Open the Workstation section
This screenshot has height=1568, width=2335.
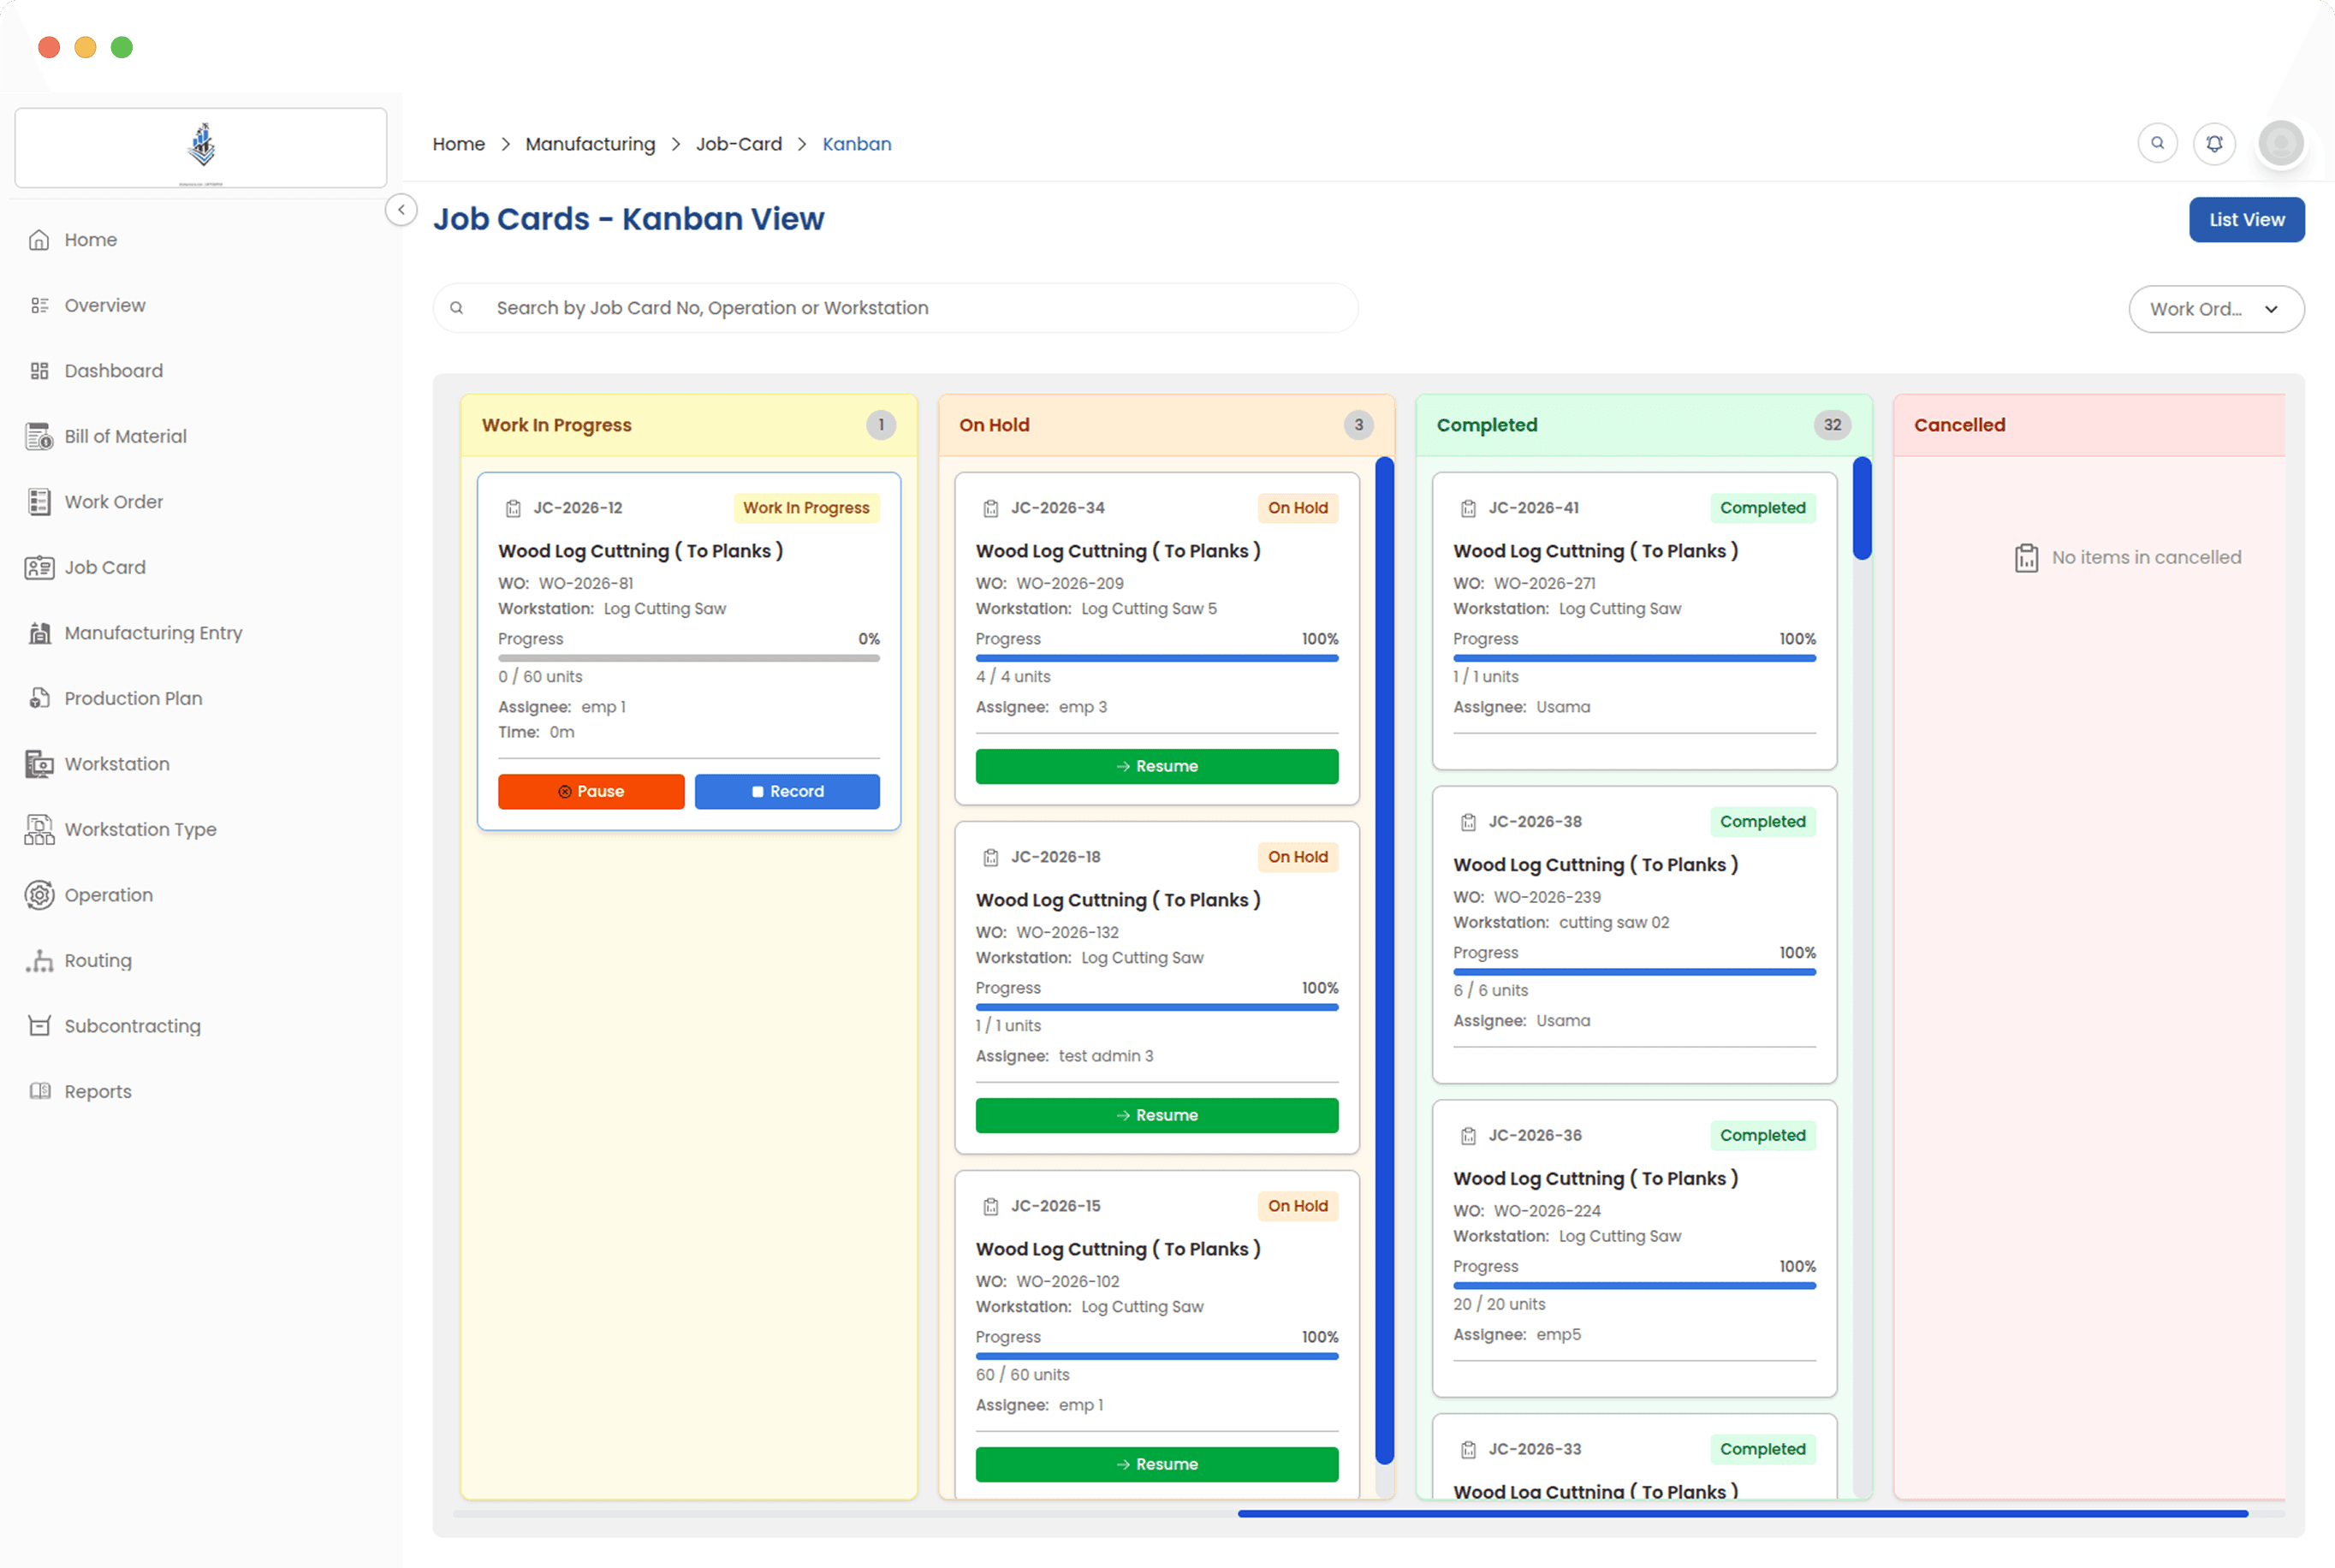pos(117,763)
